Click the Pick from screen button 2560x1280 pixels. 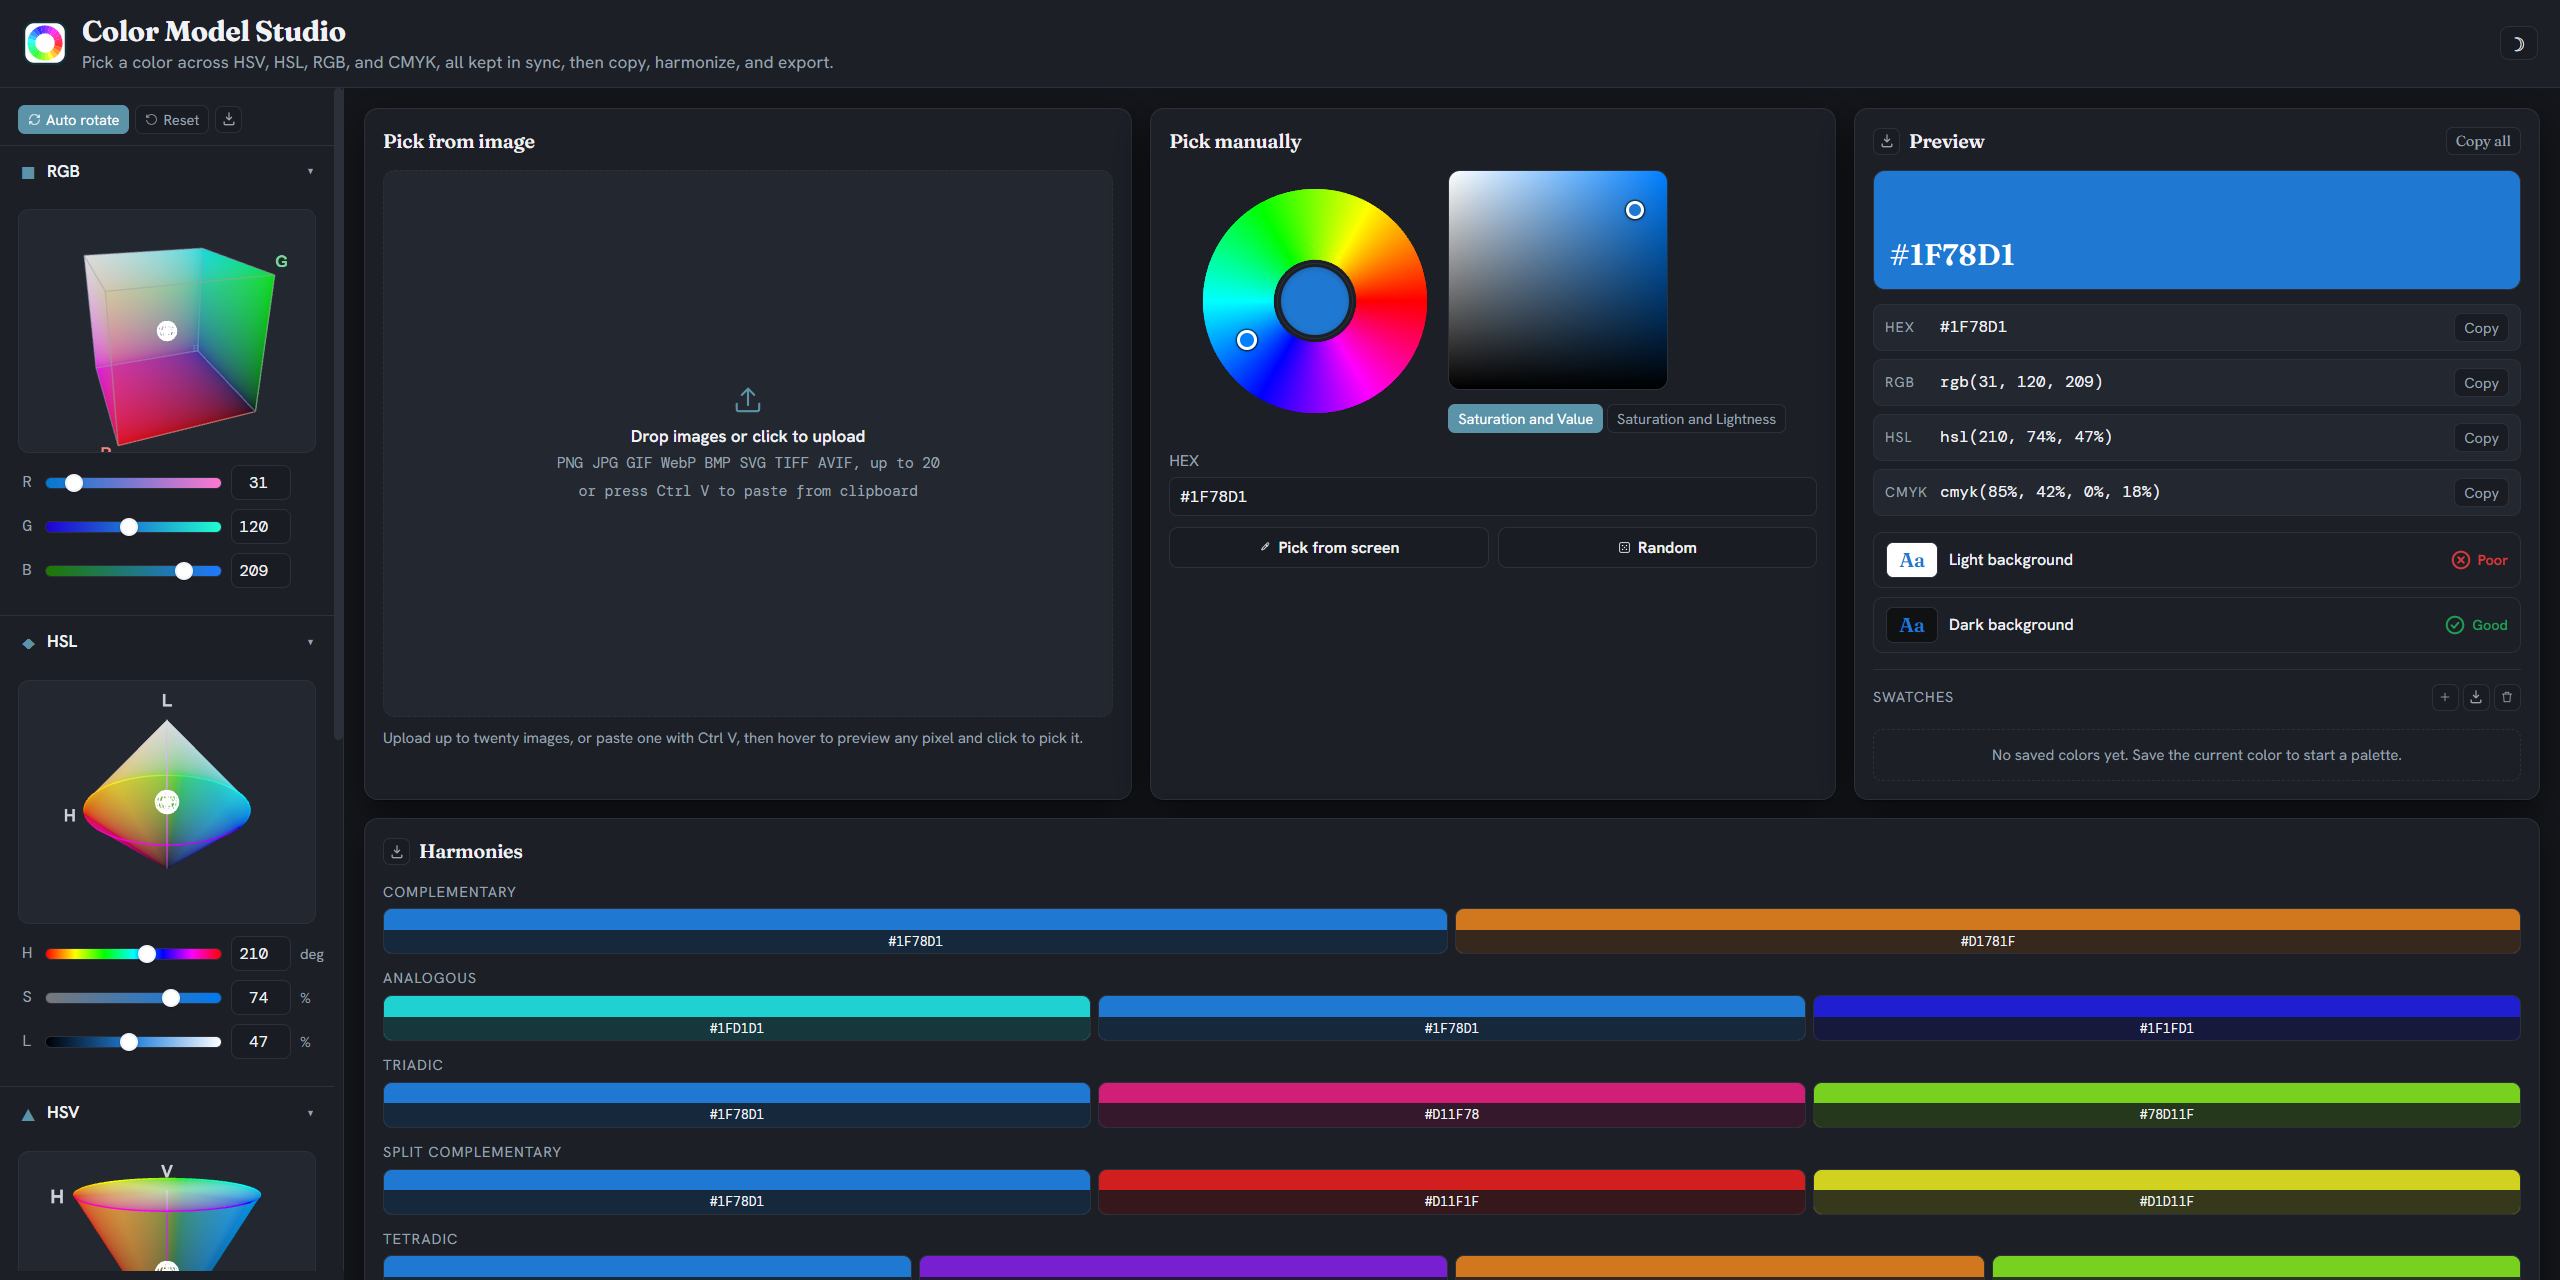(x=1329, y=548)
